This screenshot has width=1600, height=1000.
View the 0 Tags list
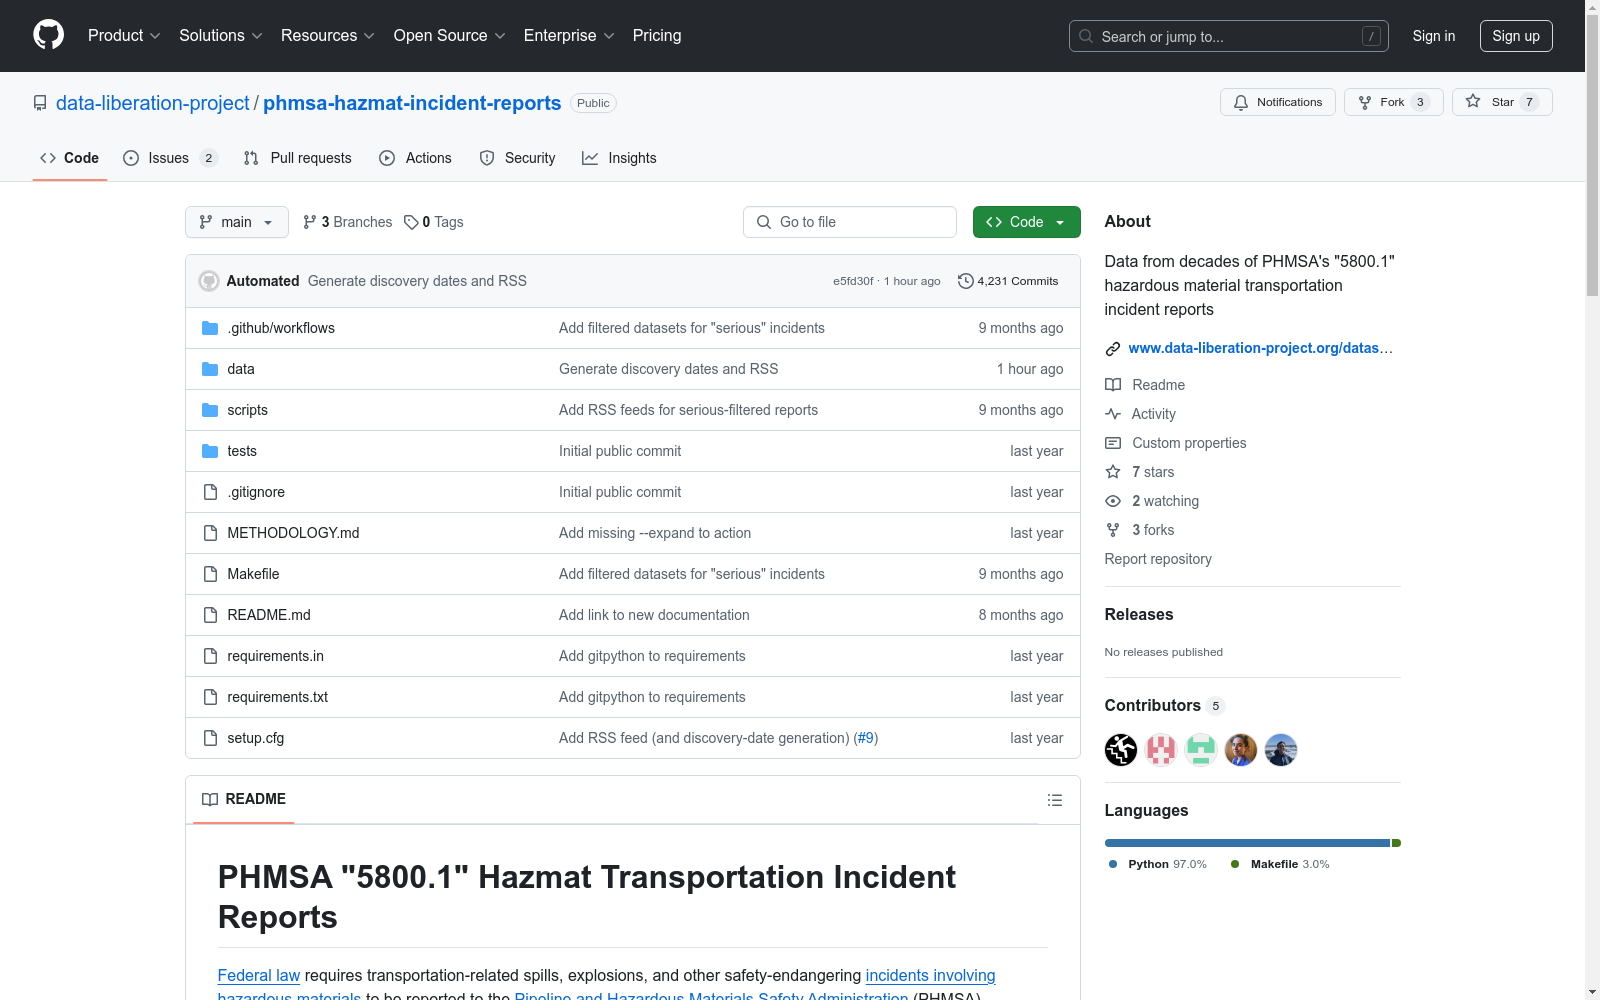434,222
